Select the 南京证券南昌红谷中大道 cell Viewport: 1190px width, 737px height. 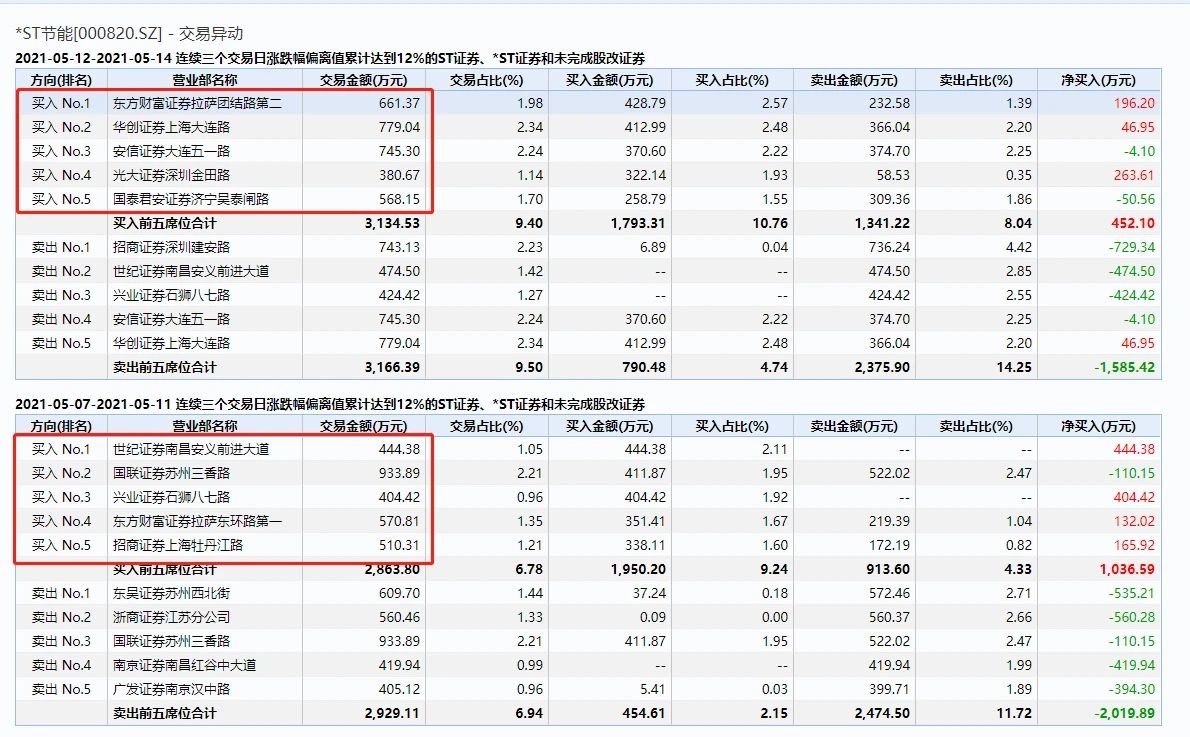pyautogui.click(x=184, y=666)
